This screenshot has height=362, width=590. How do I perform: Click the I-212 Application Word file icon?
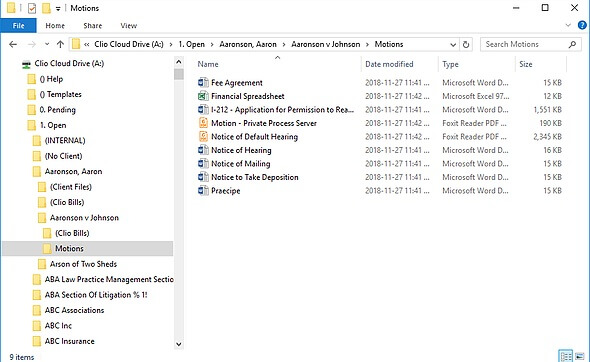(x=203, y=110)
